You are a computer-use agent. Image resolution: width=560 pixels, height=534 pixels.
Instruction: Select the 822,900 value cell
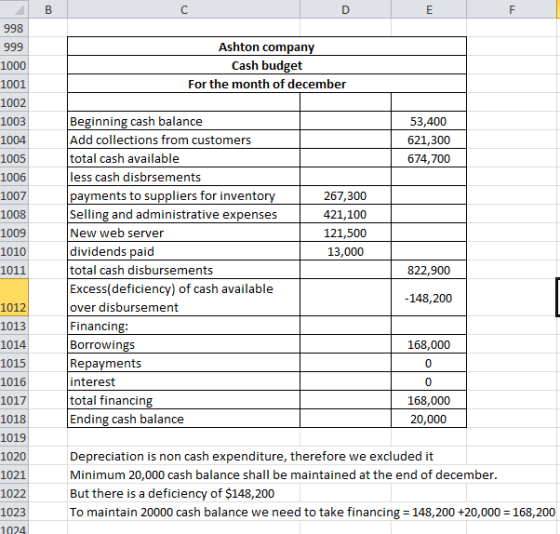click(429, 270)
